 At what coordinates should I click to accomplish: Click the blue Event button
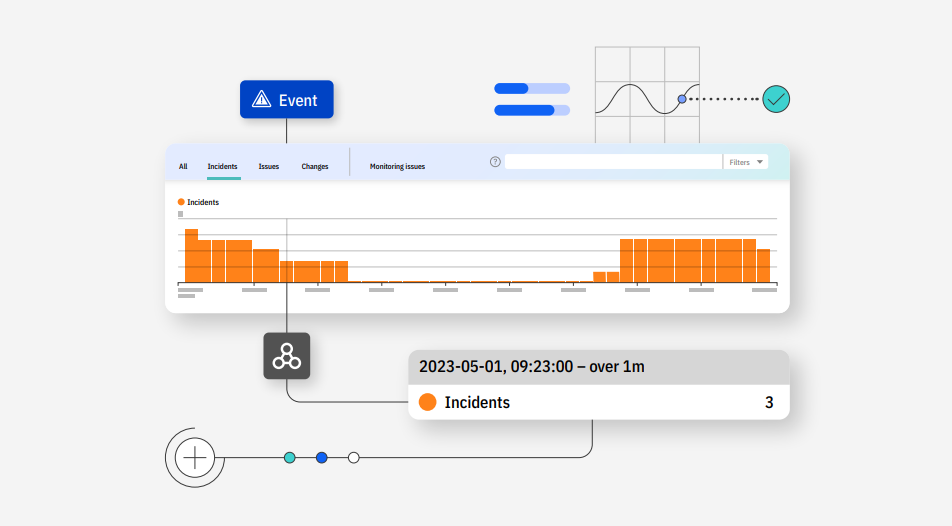(287, 100)
